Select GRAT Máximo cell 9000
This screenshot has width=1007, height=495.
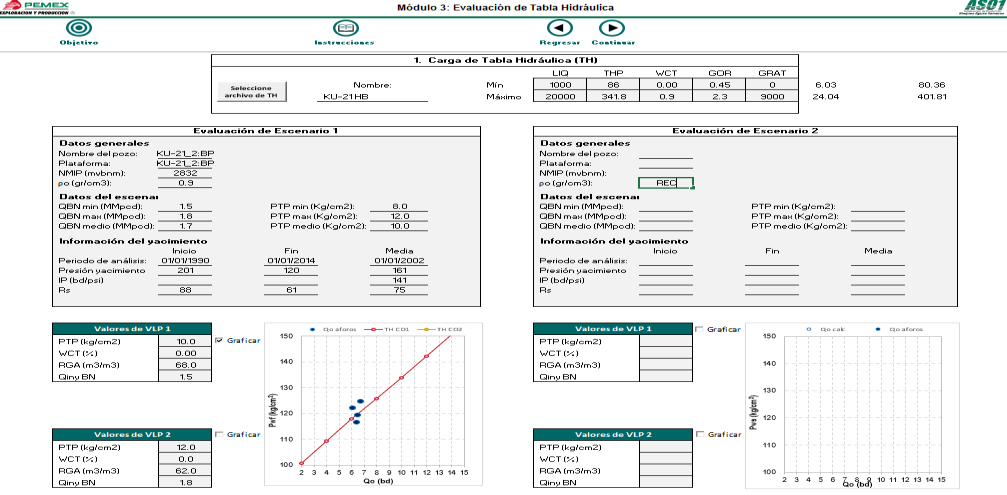[x=771, y=97]
